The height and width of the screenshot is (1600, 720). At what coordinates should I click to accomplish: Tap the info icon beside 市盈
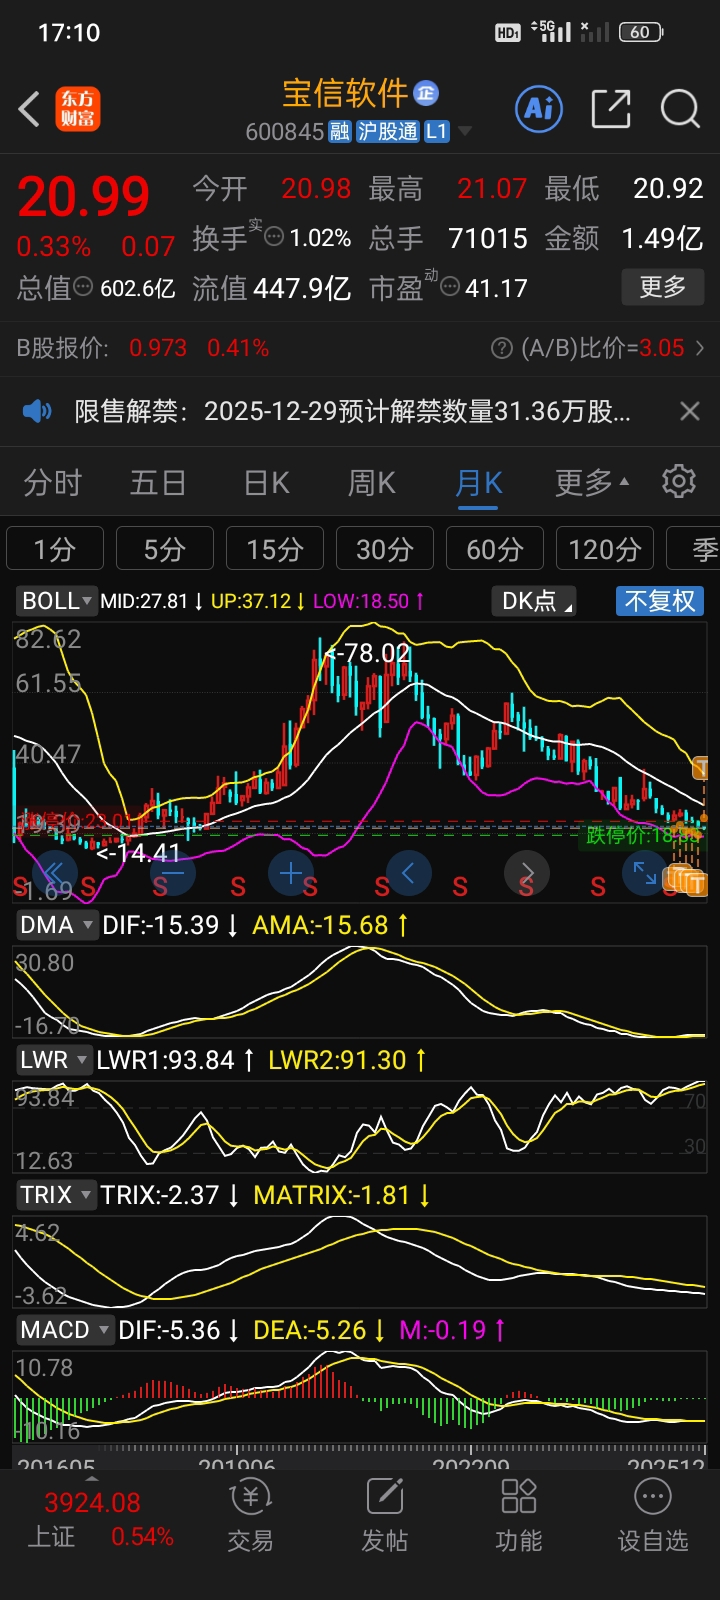[x=450, y=288]
